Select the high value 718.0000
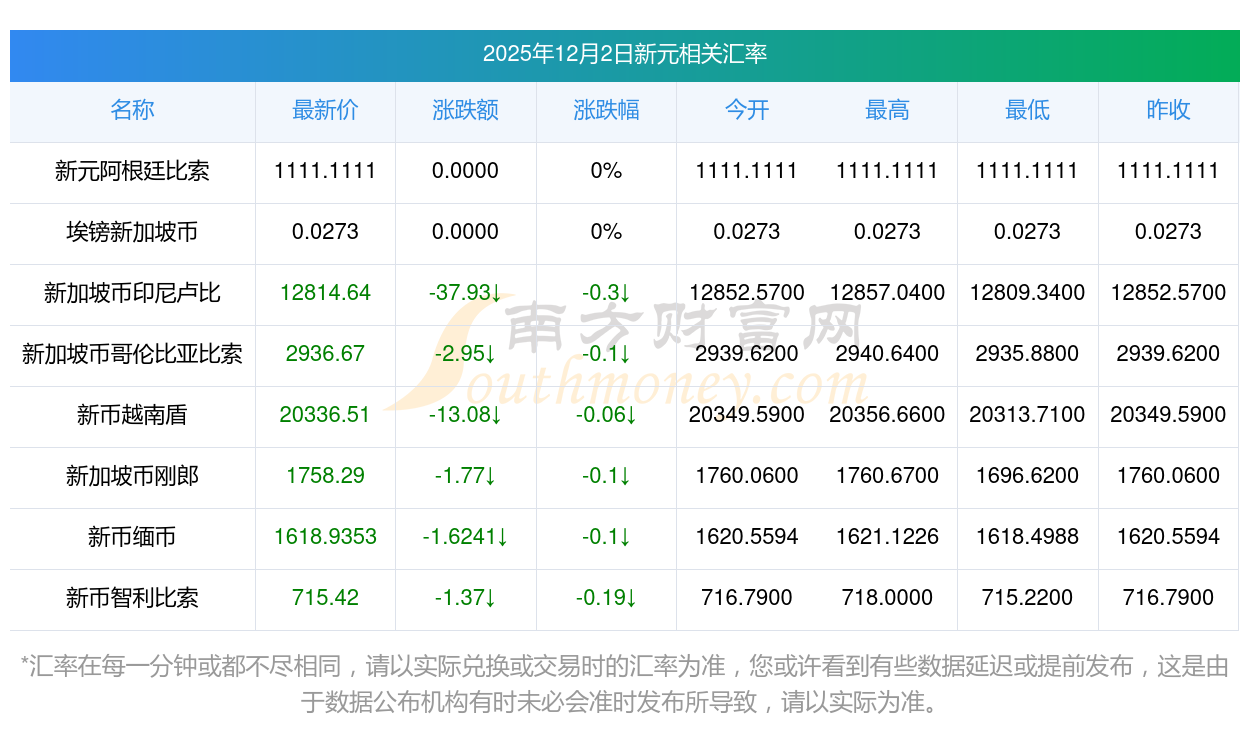 [x=887, y=598]
